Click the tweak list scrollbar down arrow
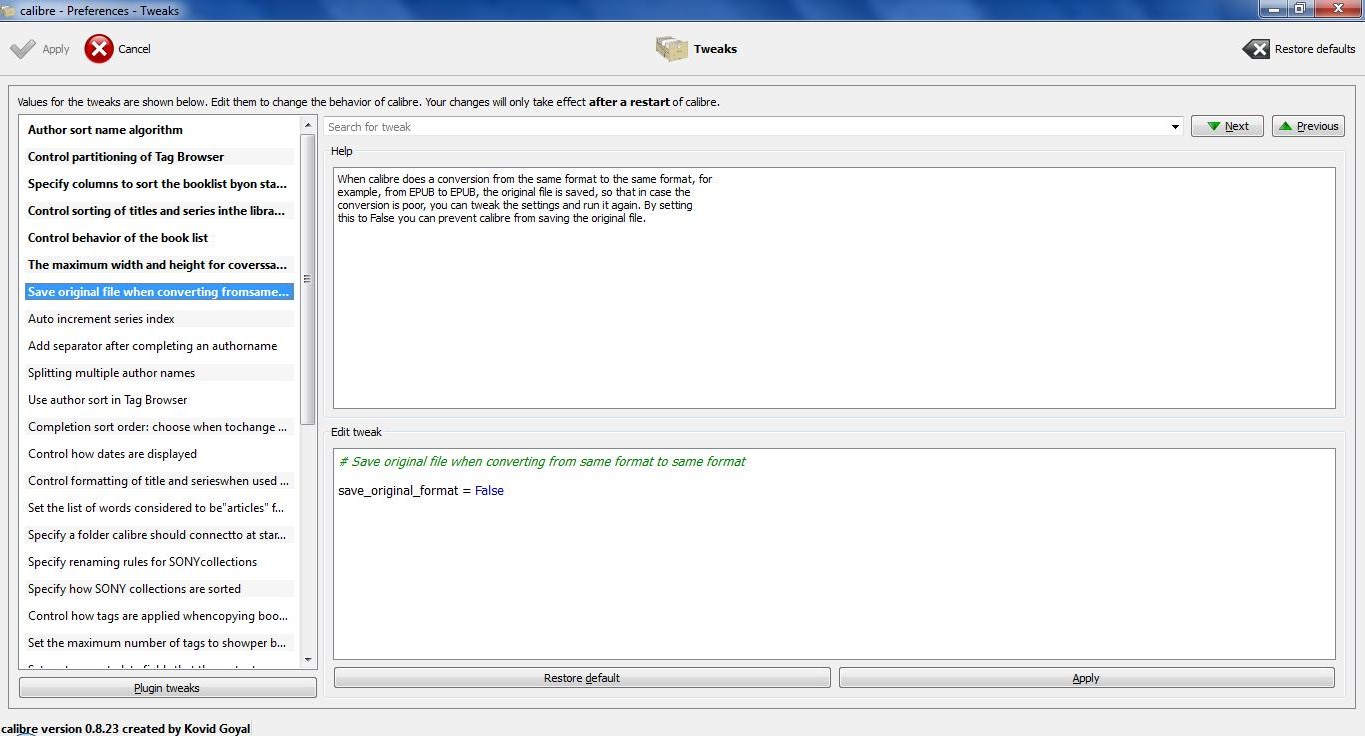 click(308, 660)
